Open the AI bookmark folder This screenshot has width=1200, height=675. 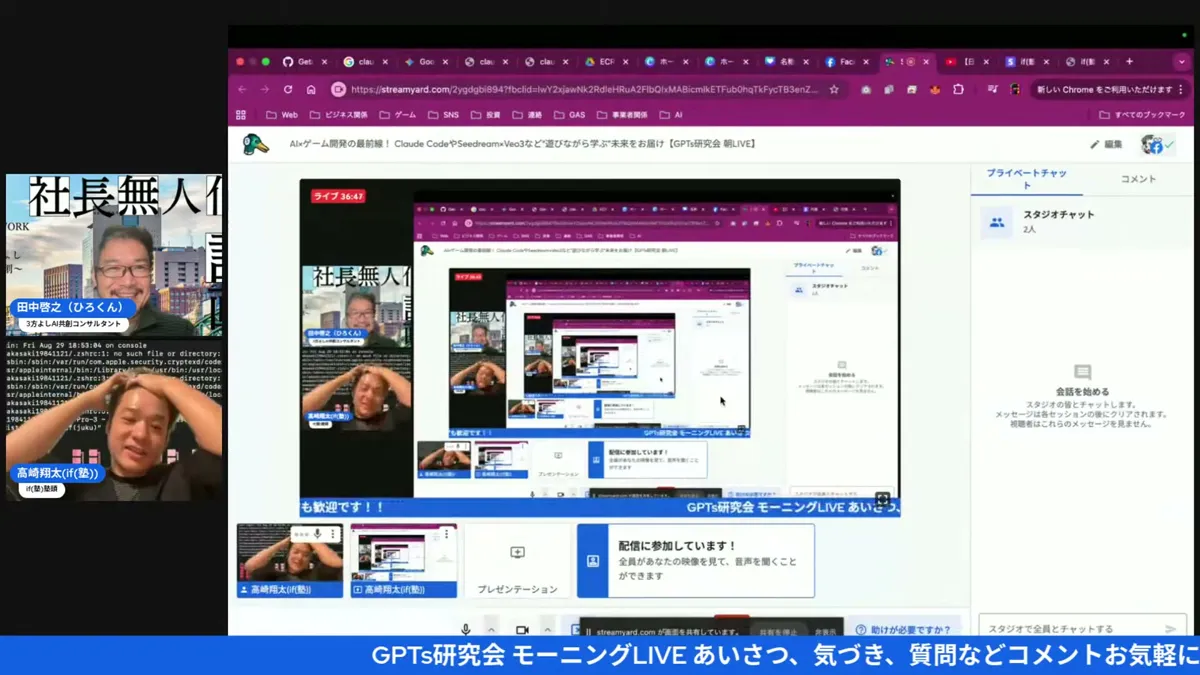tap(671, 115)
